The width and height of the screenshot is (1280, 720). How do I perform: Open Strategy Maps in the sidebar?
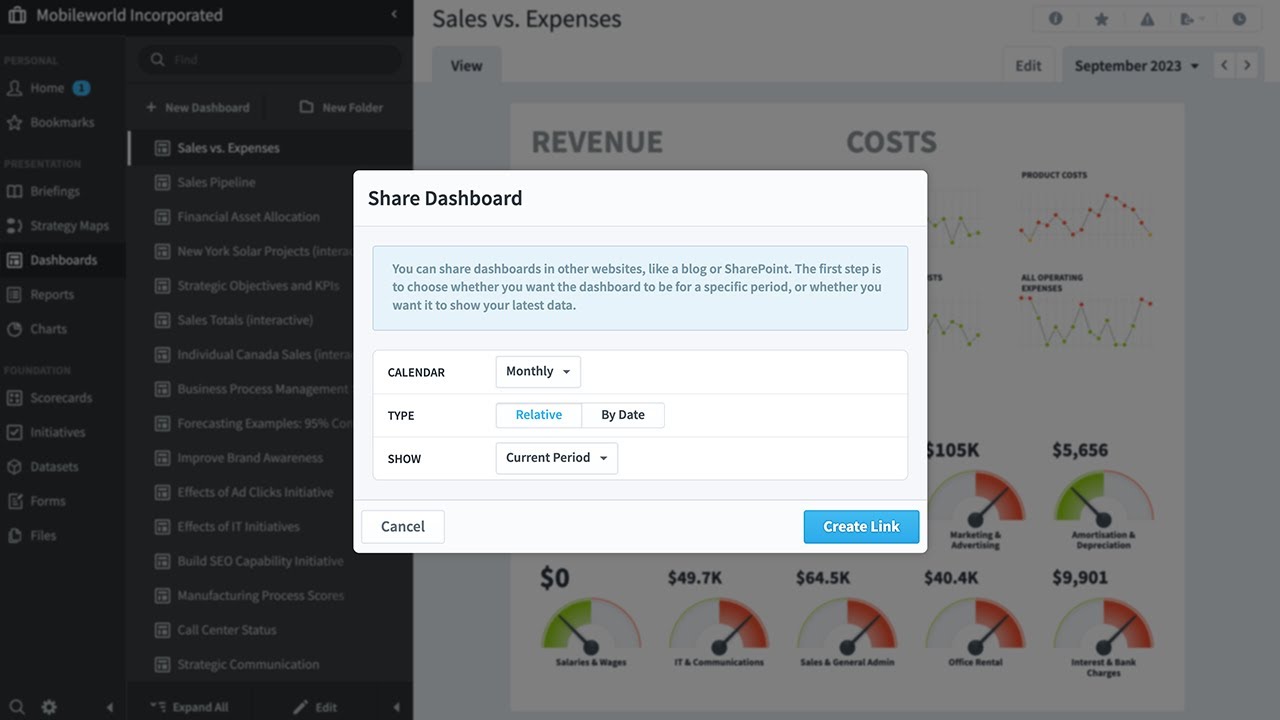[58, 226]
